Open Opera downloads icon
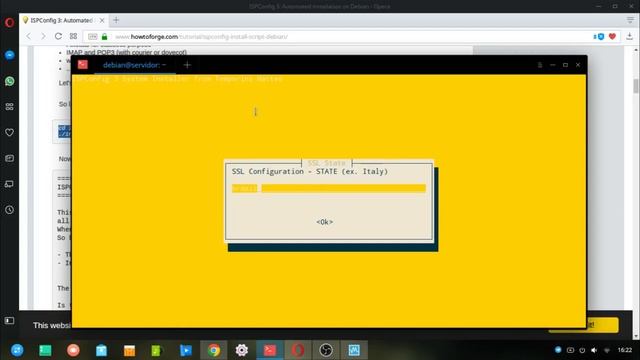Viewport: 640px width, 360px height. 629,36
